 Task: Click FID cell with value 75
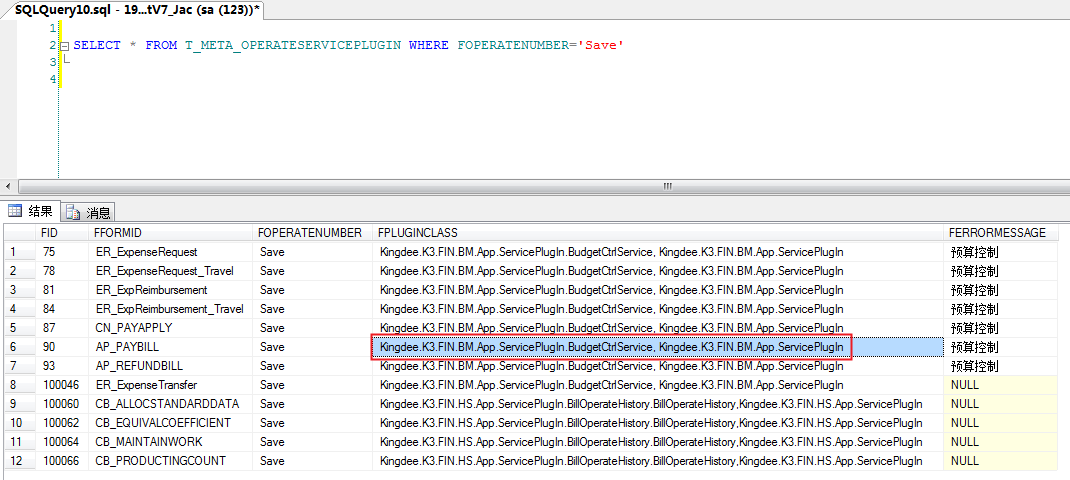(63, 252)
